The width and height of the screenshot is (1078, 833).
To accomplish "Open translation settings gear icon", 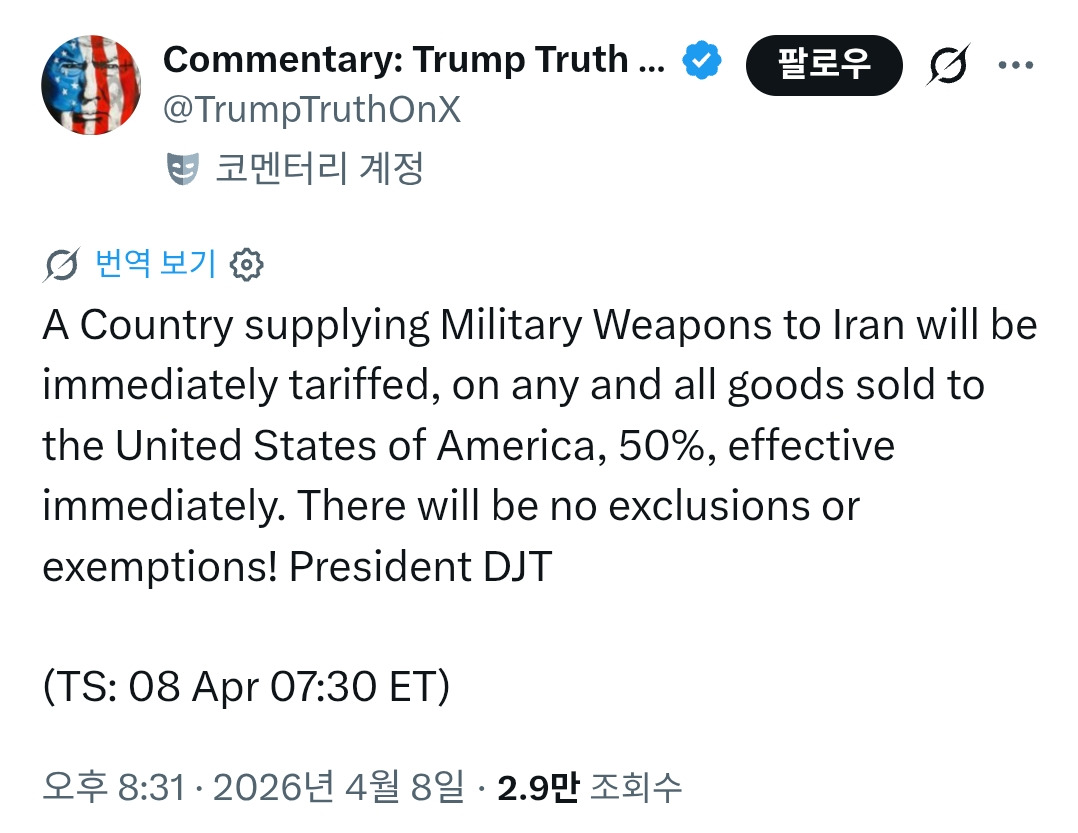I will [246, 265].
